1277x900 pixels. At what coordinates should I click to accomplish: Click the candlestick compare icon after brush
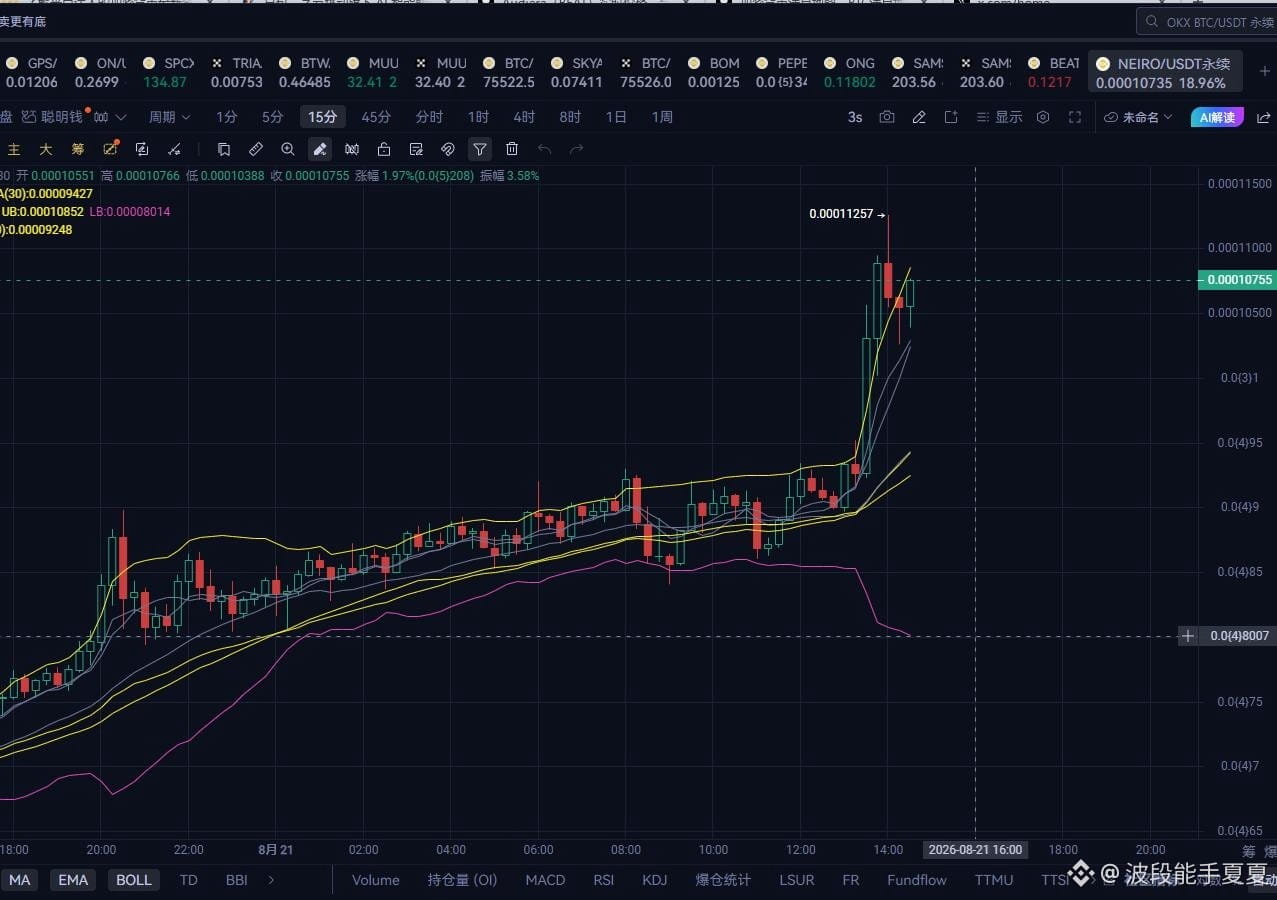point(352,149)
